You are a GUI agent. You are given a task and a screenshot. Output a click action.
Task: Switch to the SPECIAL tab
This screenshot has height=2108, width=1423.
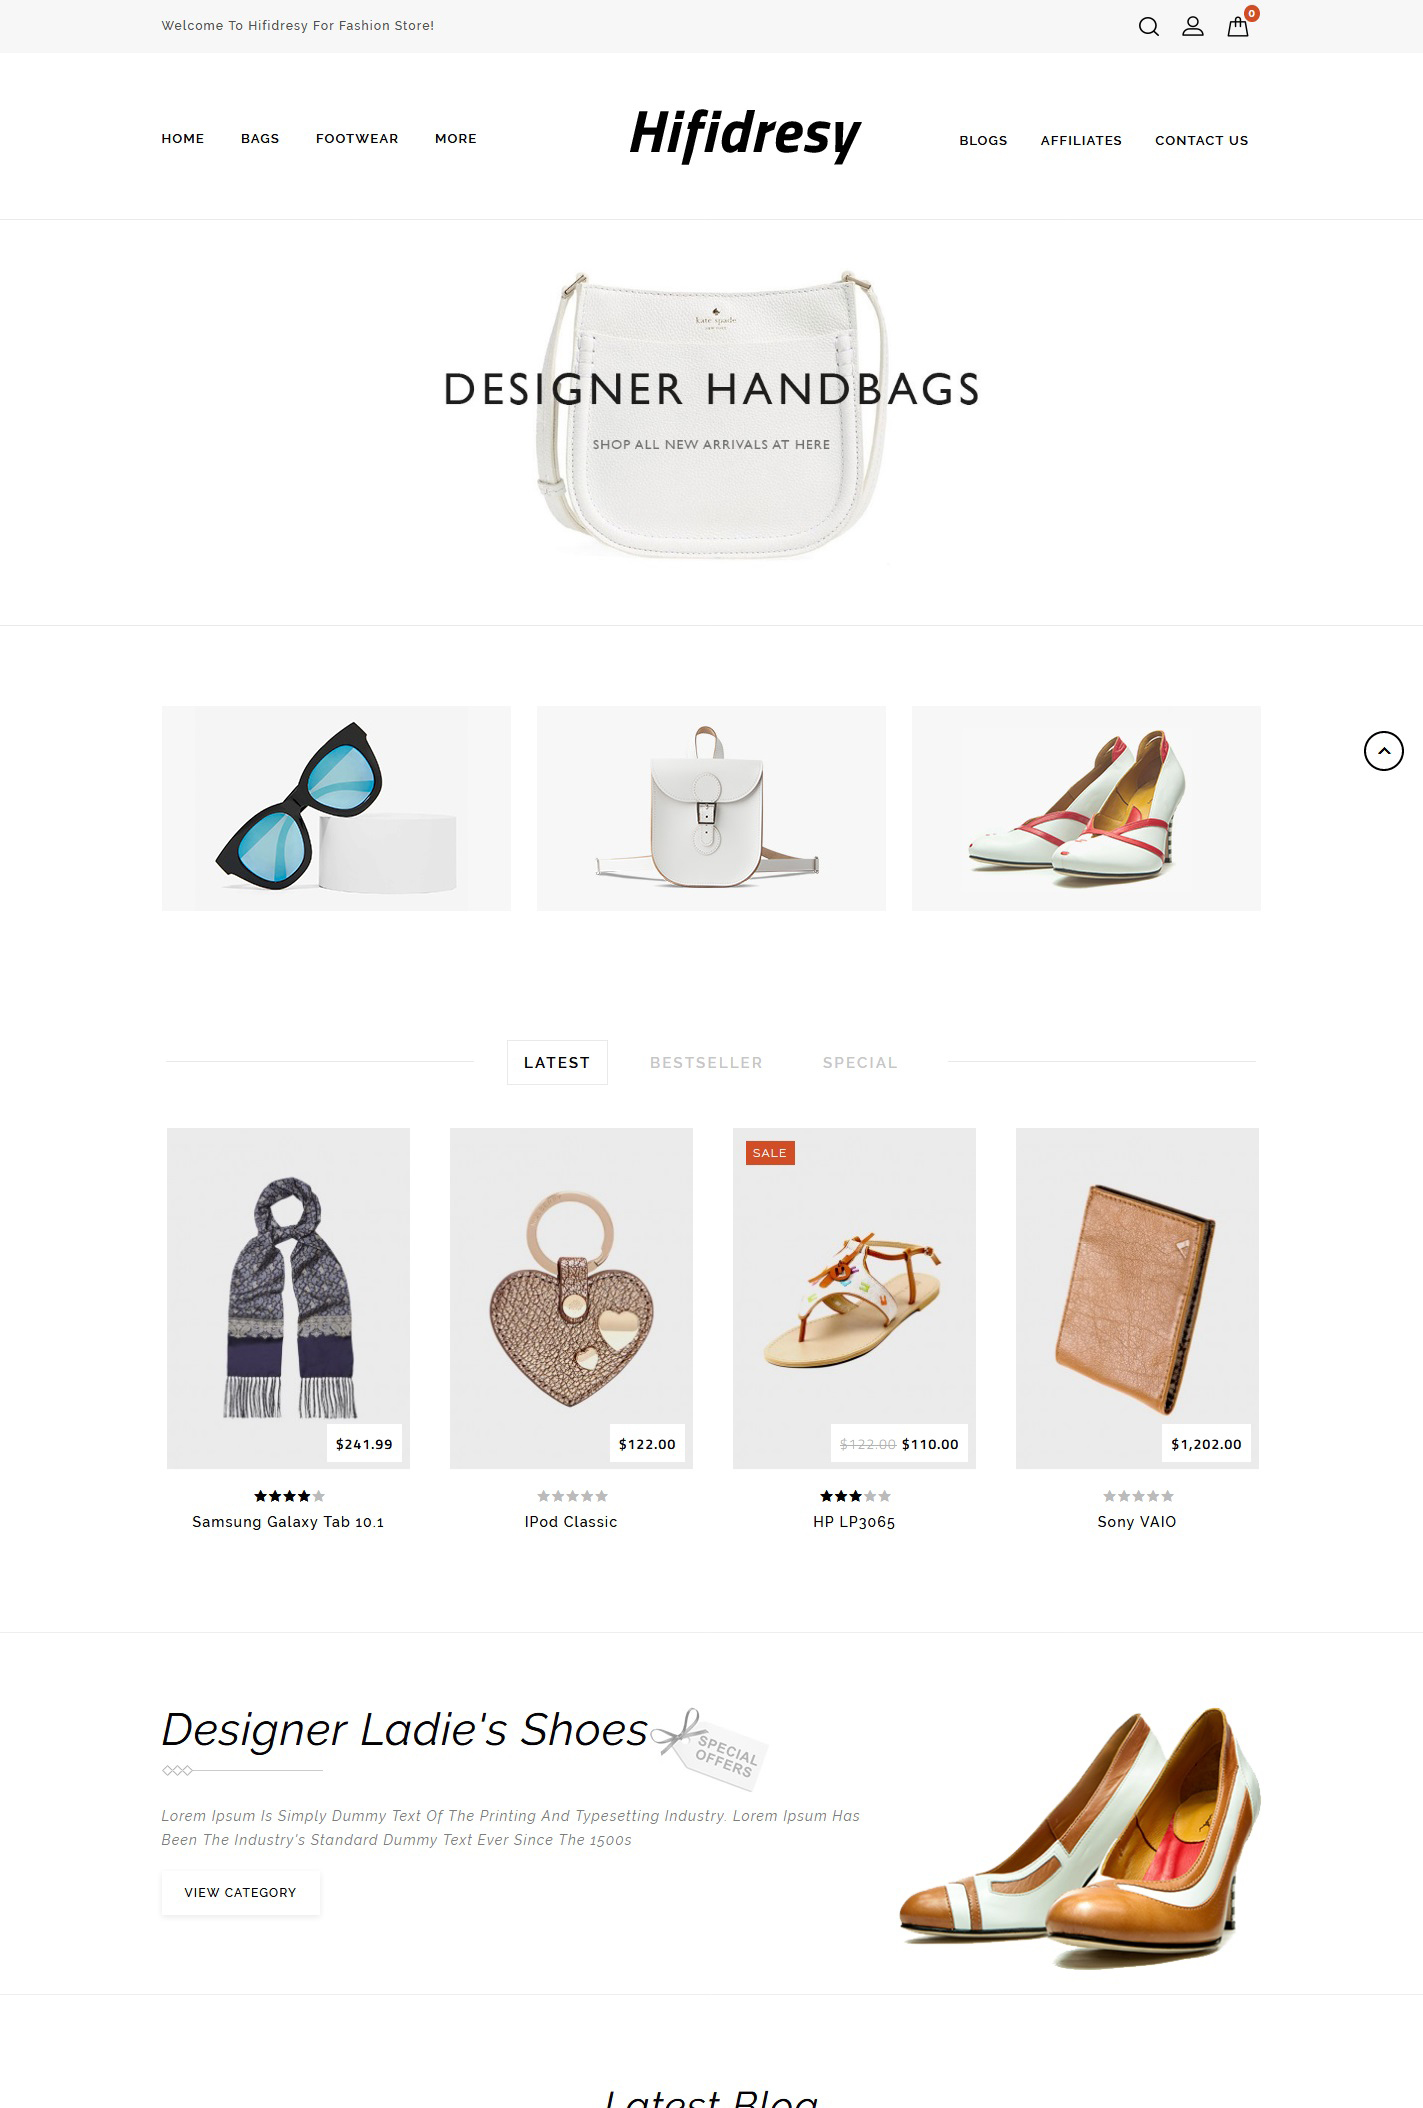point(860,1063)
